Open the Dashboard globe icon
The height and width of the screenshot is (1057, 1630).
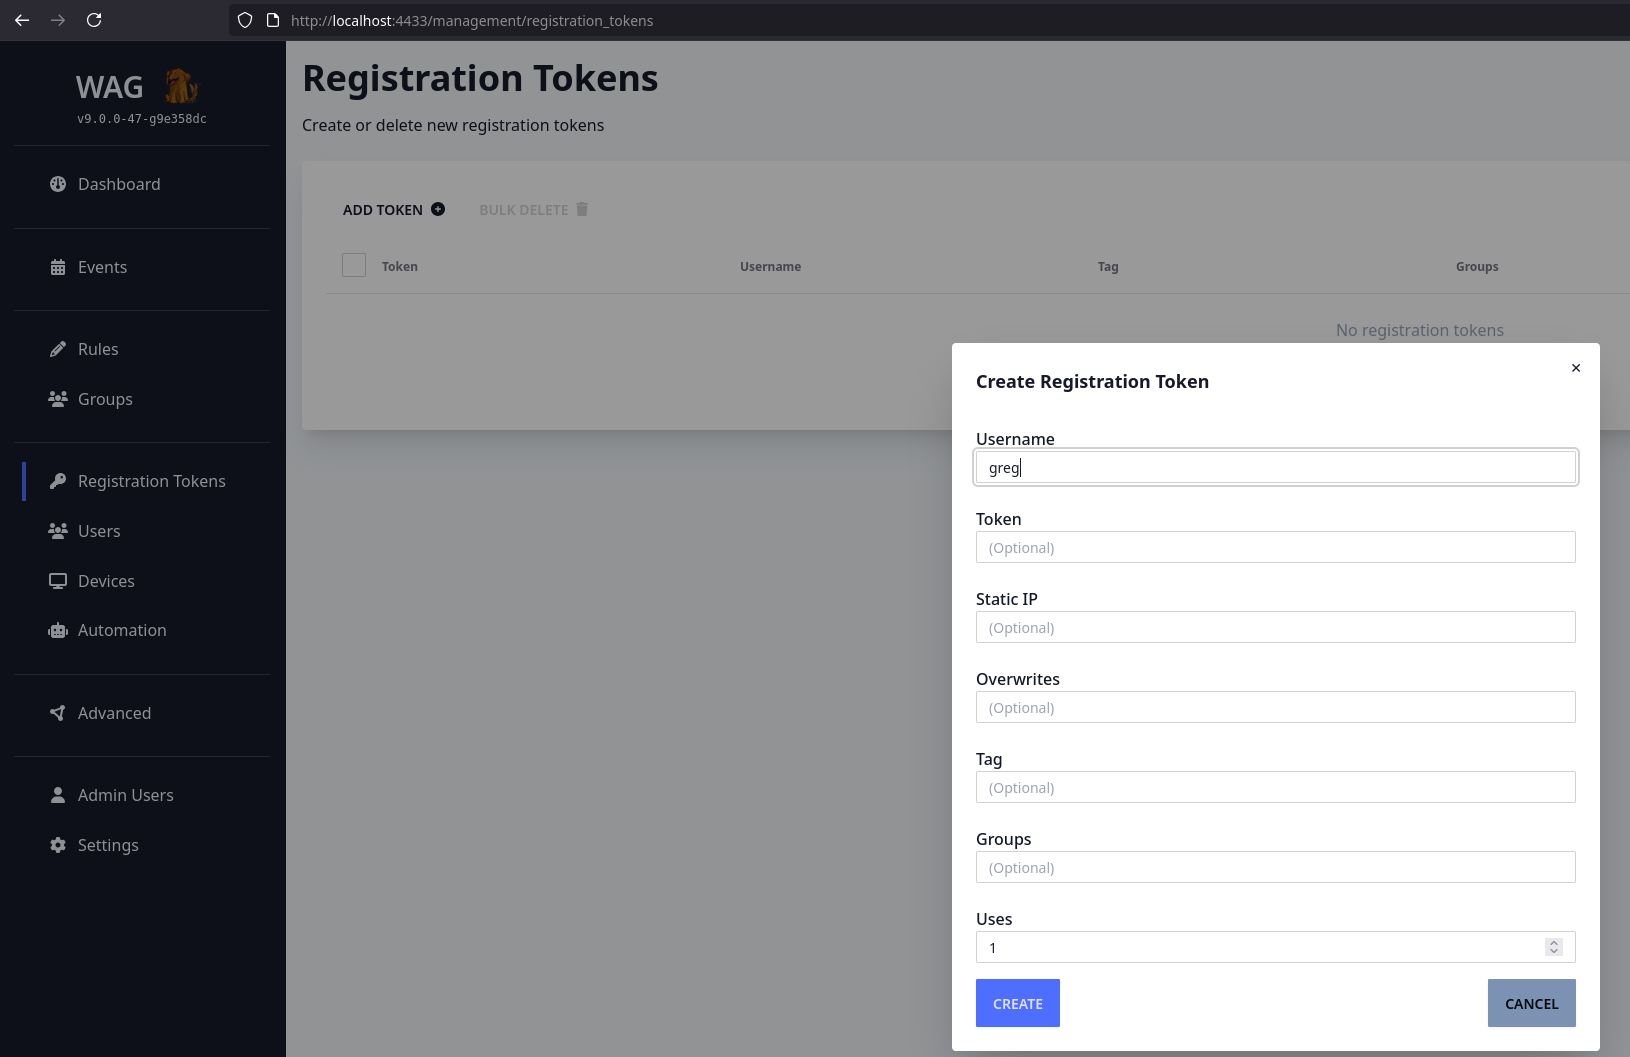click(x=57, y=184)
